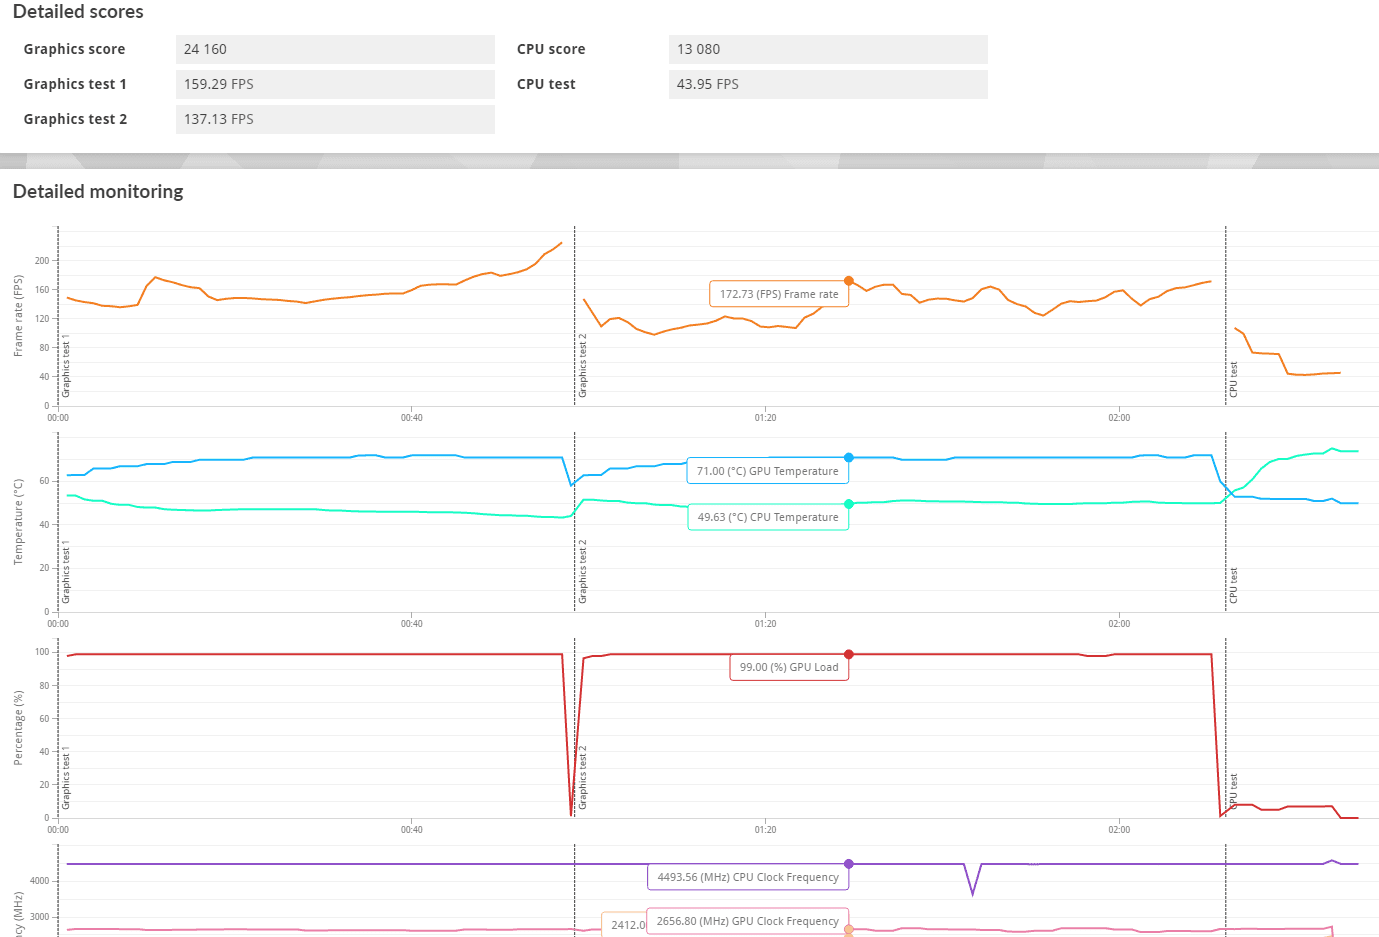Click the Graphics test 2 score label
The width and height of the screenshot is (1379, 937).
[75, 119]
